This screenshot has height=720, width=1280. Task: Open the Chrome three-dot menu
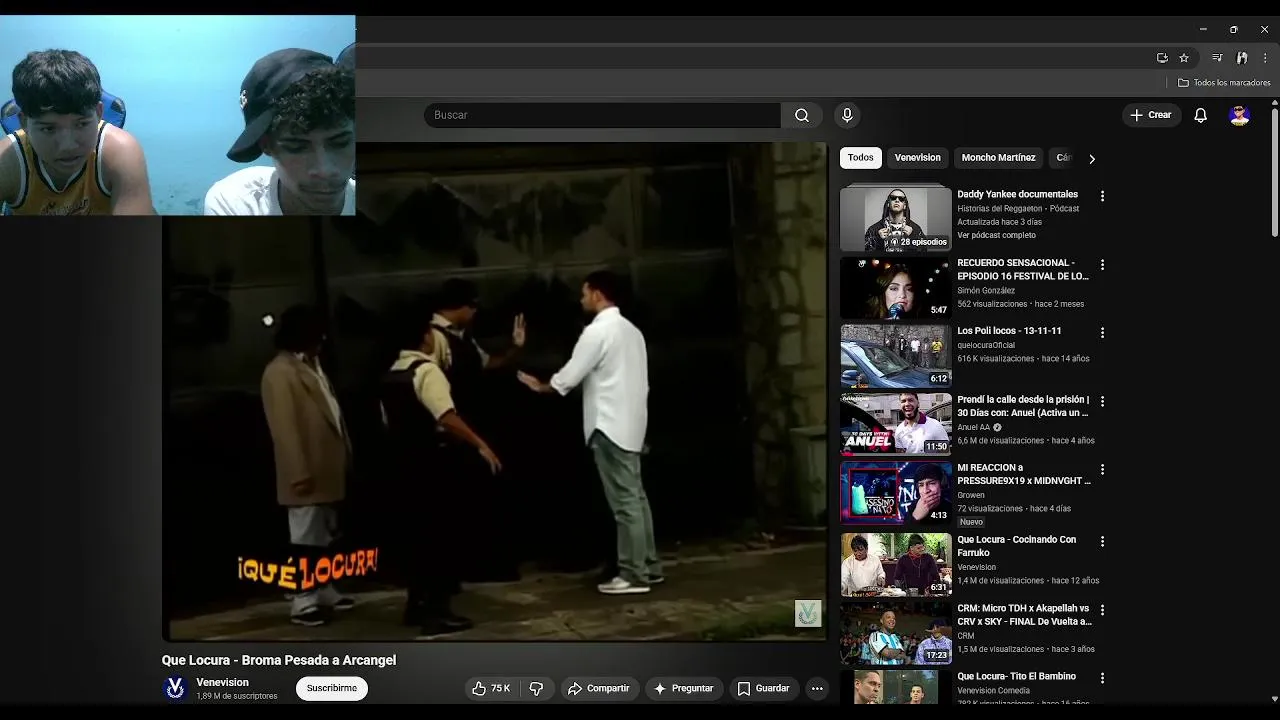click(1265, 58)
